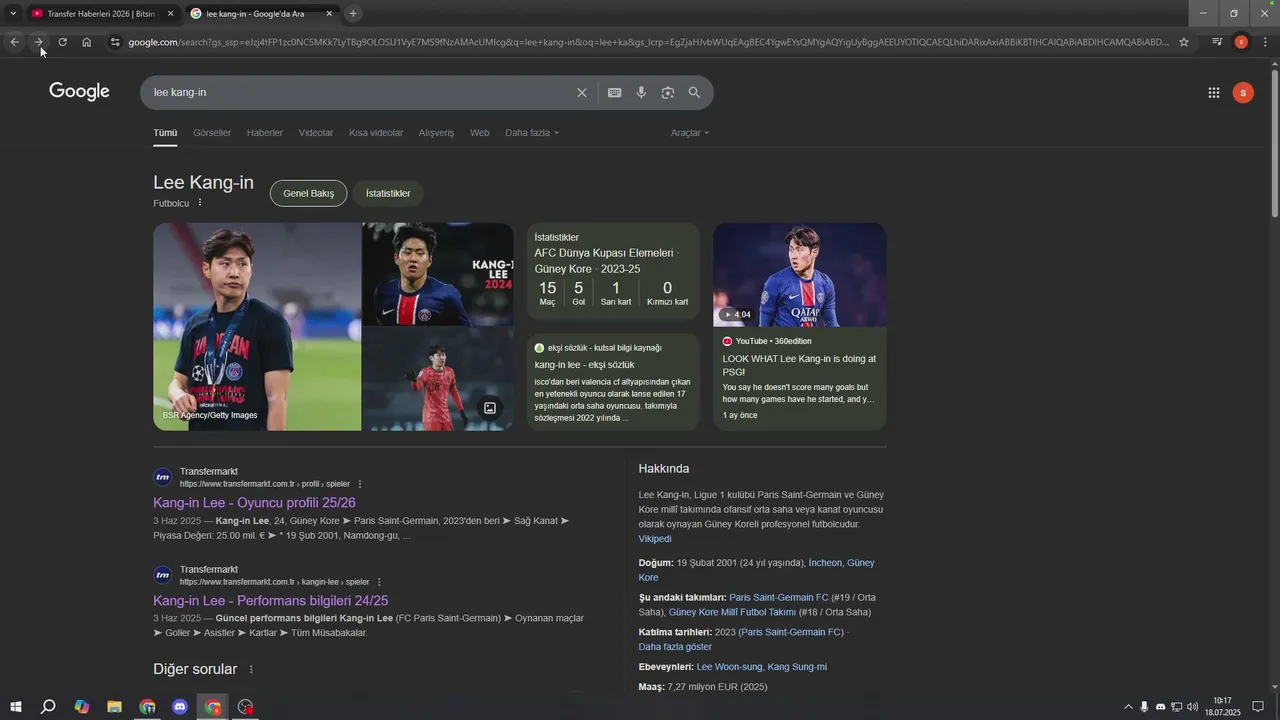1280x720 pixels.
Task: Open the İncheon birthplace link
Action: click(825, 563)
